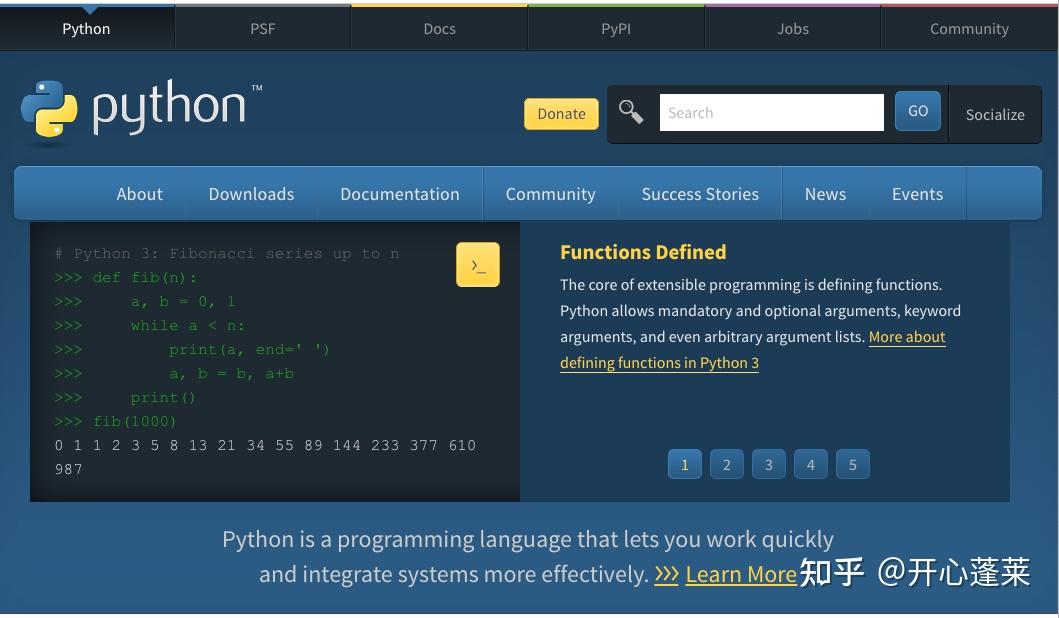Follow the Learn More link
Image resolution: width=1059 pixels, height=618 pixels.
(741, 574)
